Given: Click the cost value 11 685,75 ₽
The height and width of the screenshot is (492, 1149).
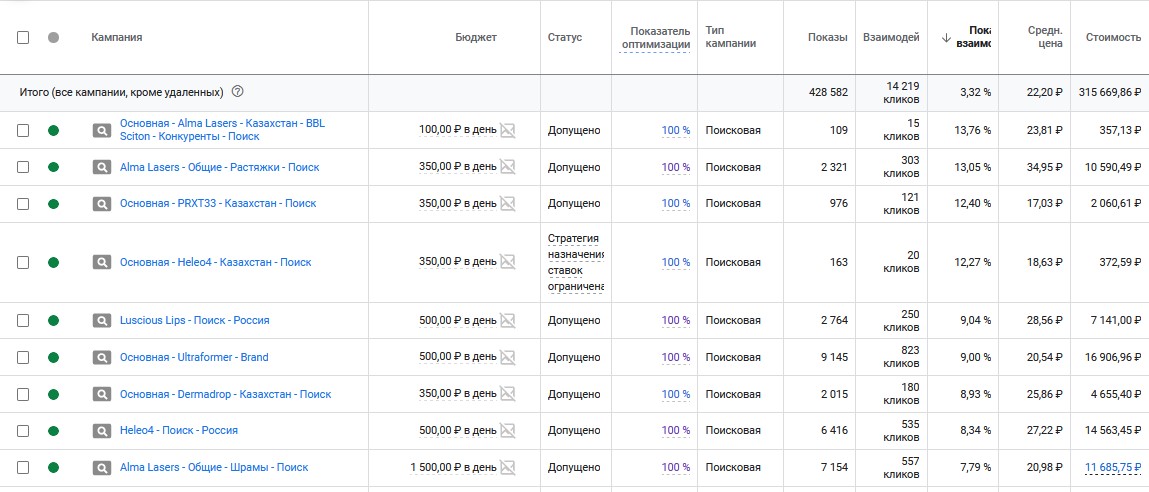Looking at the screenshot, I should [1113, 467].
